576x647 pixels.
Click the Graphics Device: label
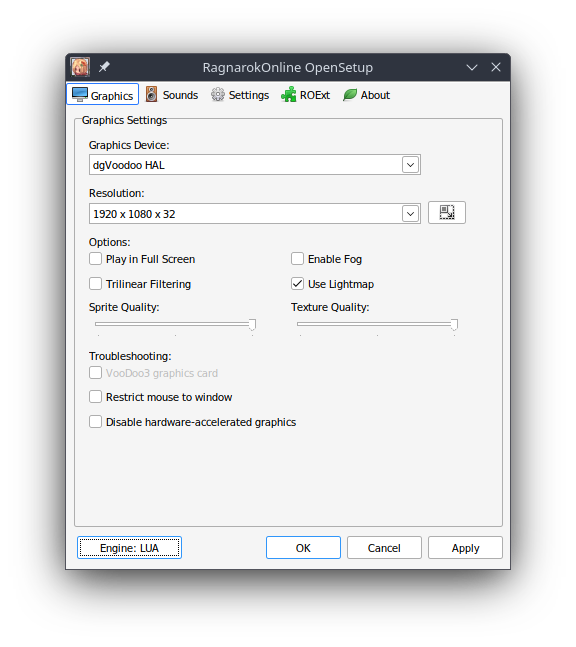point(129,145)
